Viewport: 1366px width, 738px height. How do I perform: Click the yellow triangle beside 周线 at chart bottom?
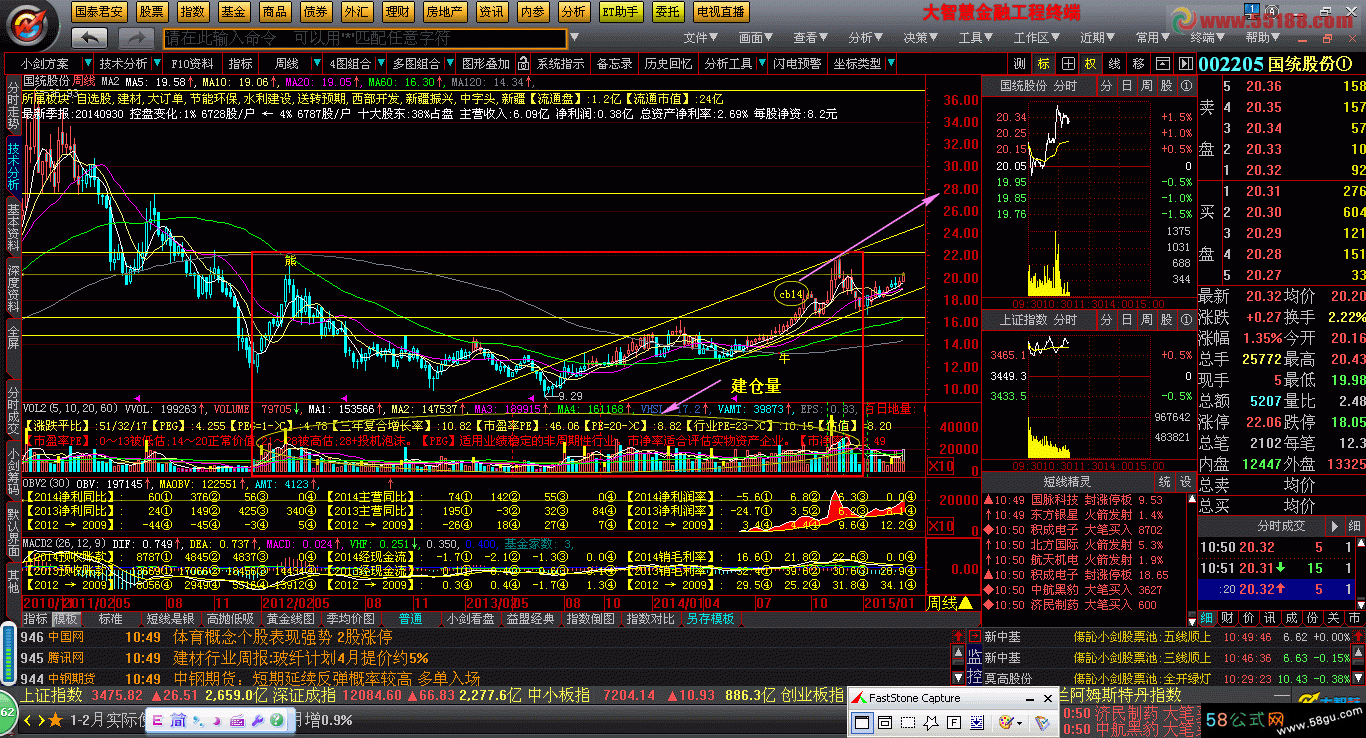966,603
